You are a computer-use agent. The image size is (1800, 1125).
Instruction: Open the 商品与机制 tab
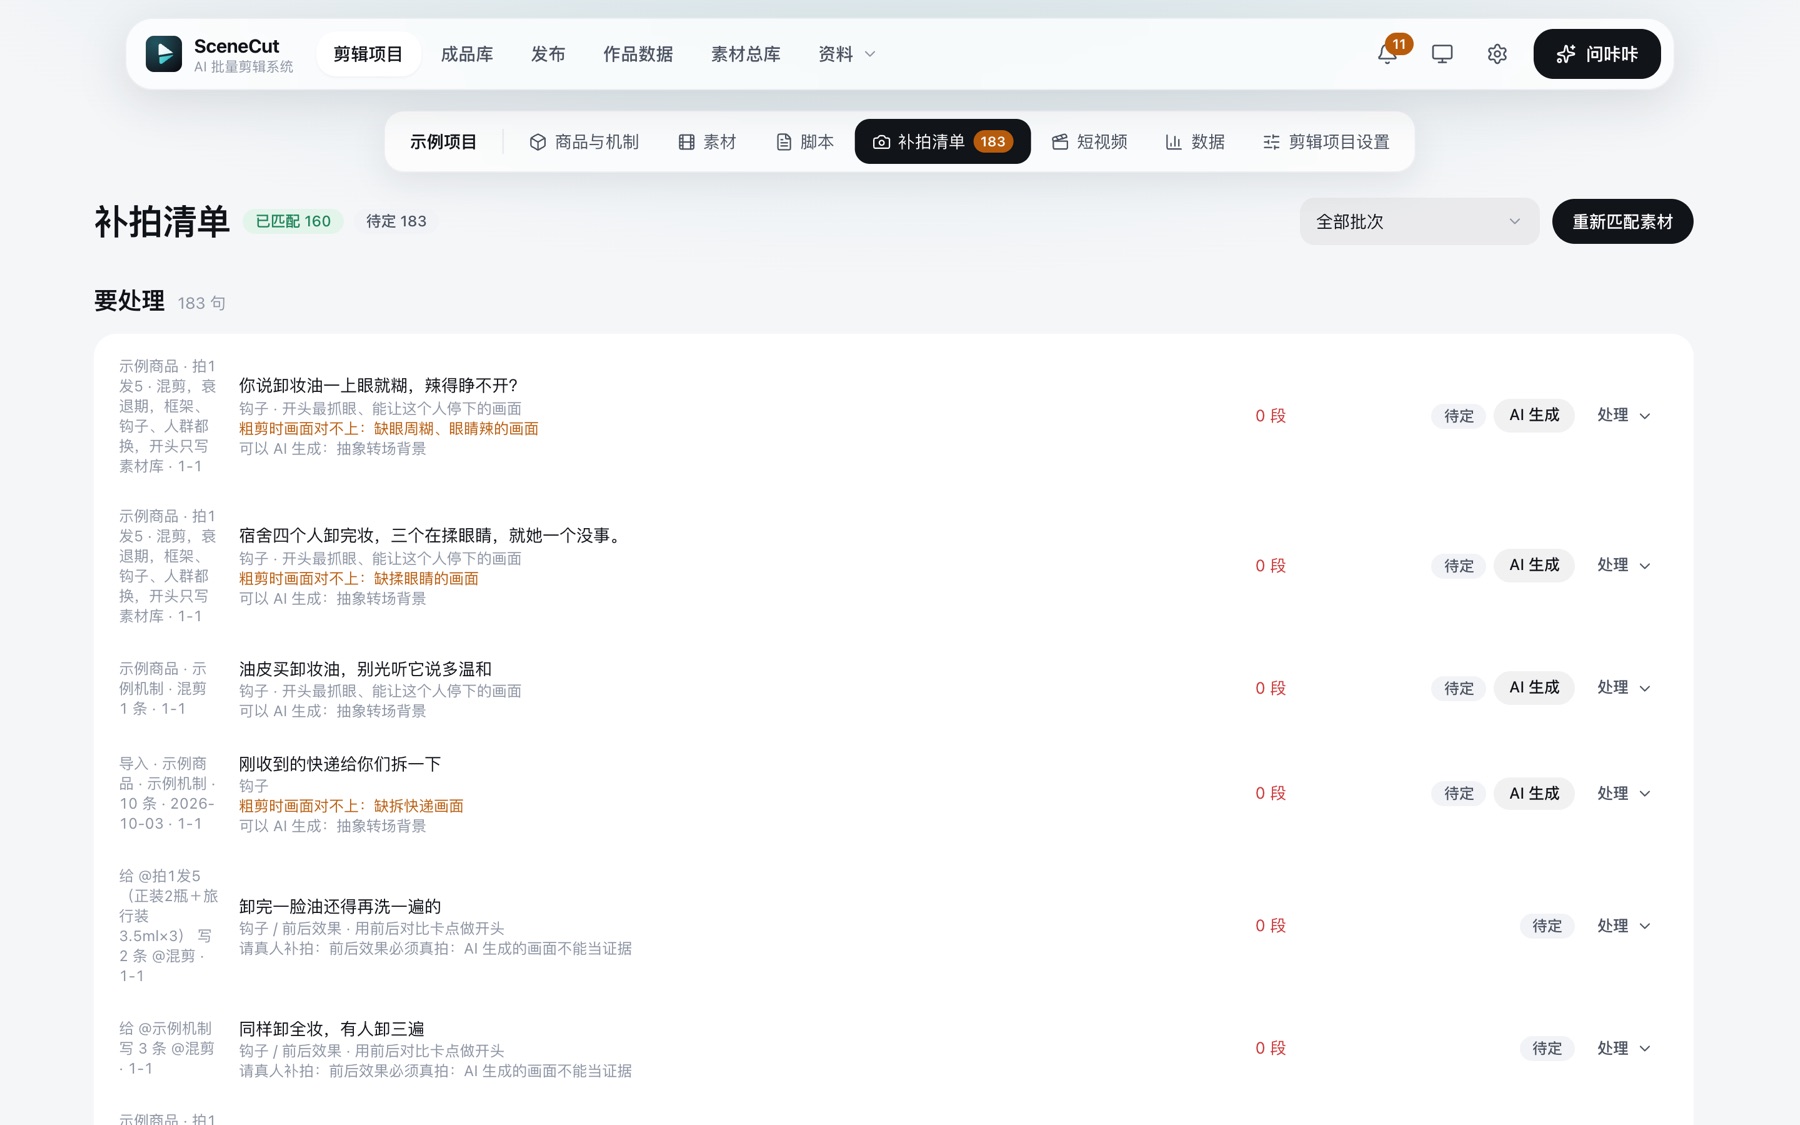point(584,142)
